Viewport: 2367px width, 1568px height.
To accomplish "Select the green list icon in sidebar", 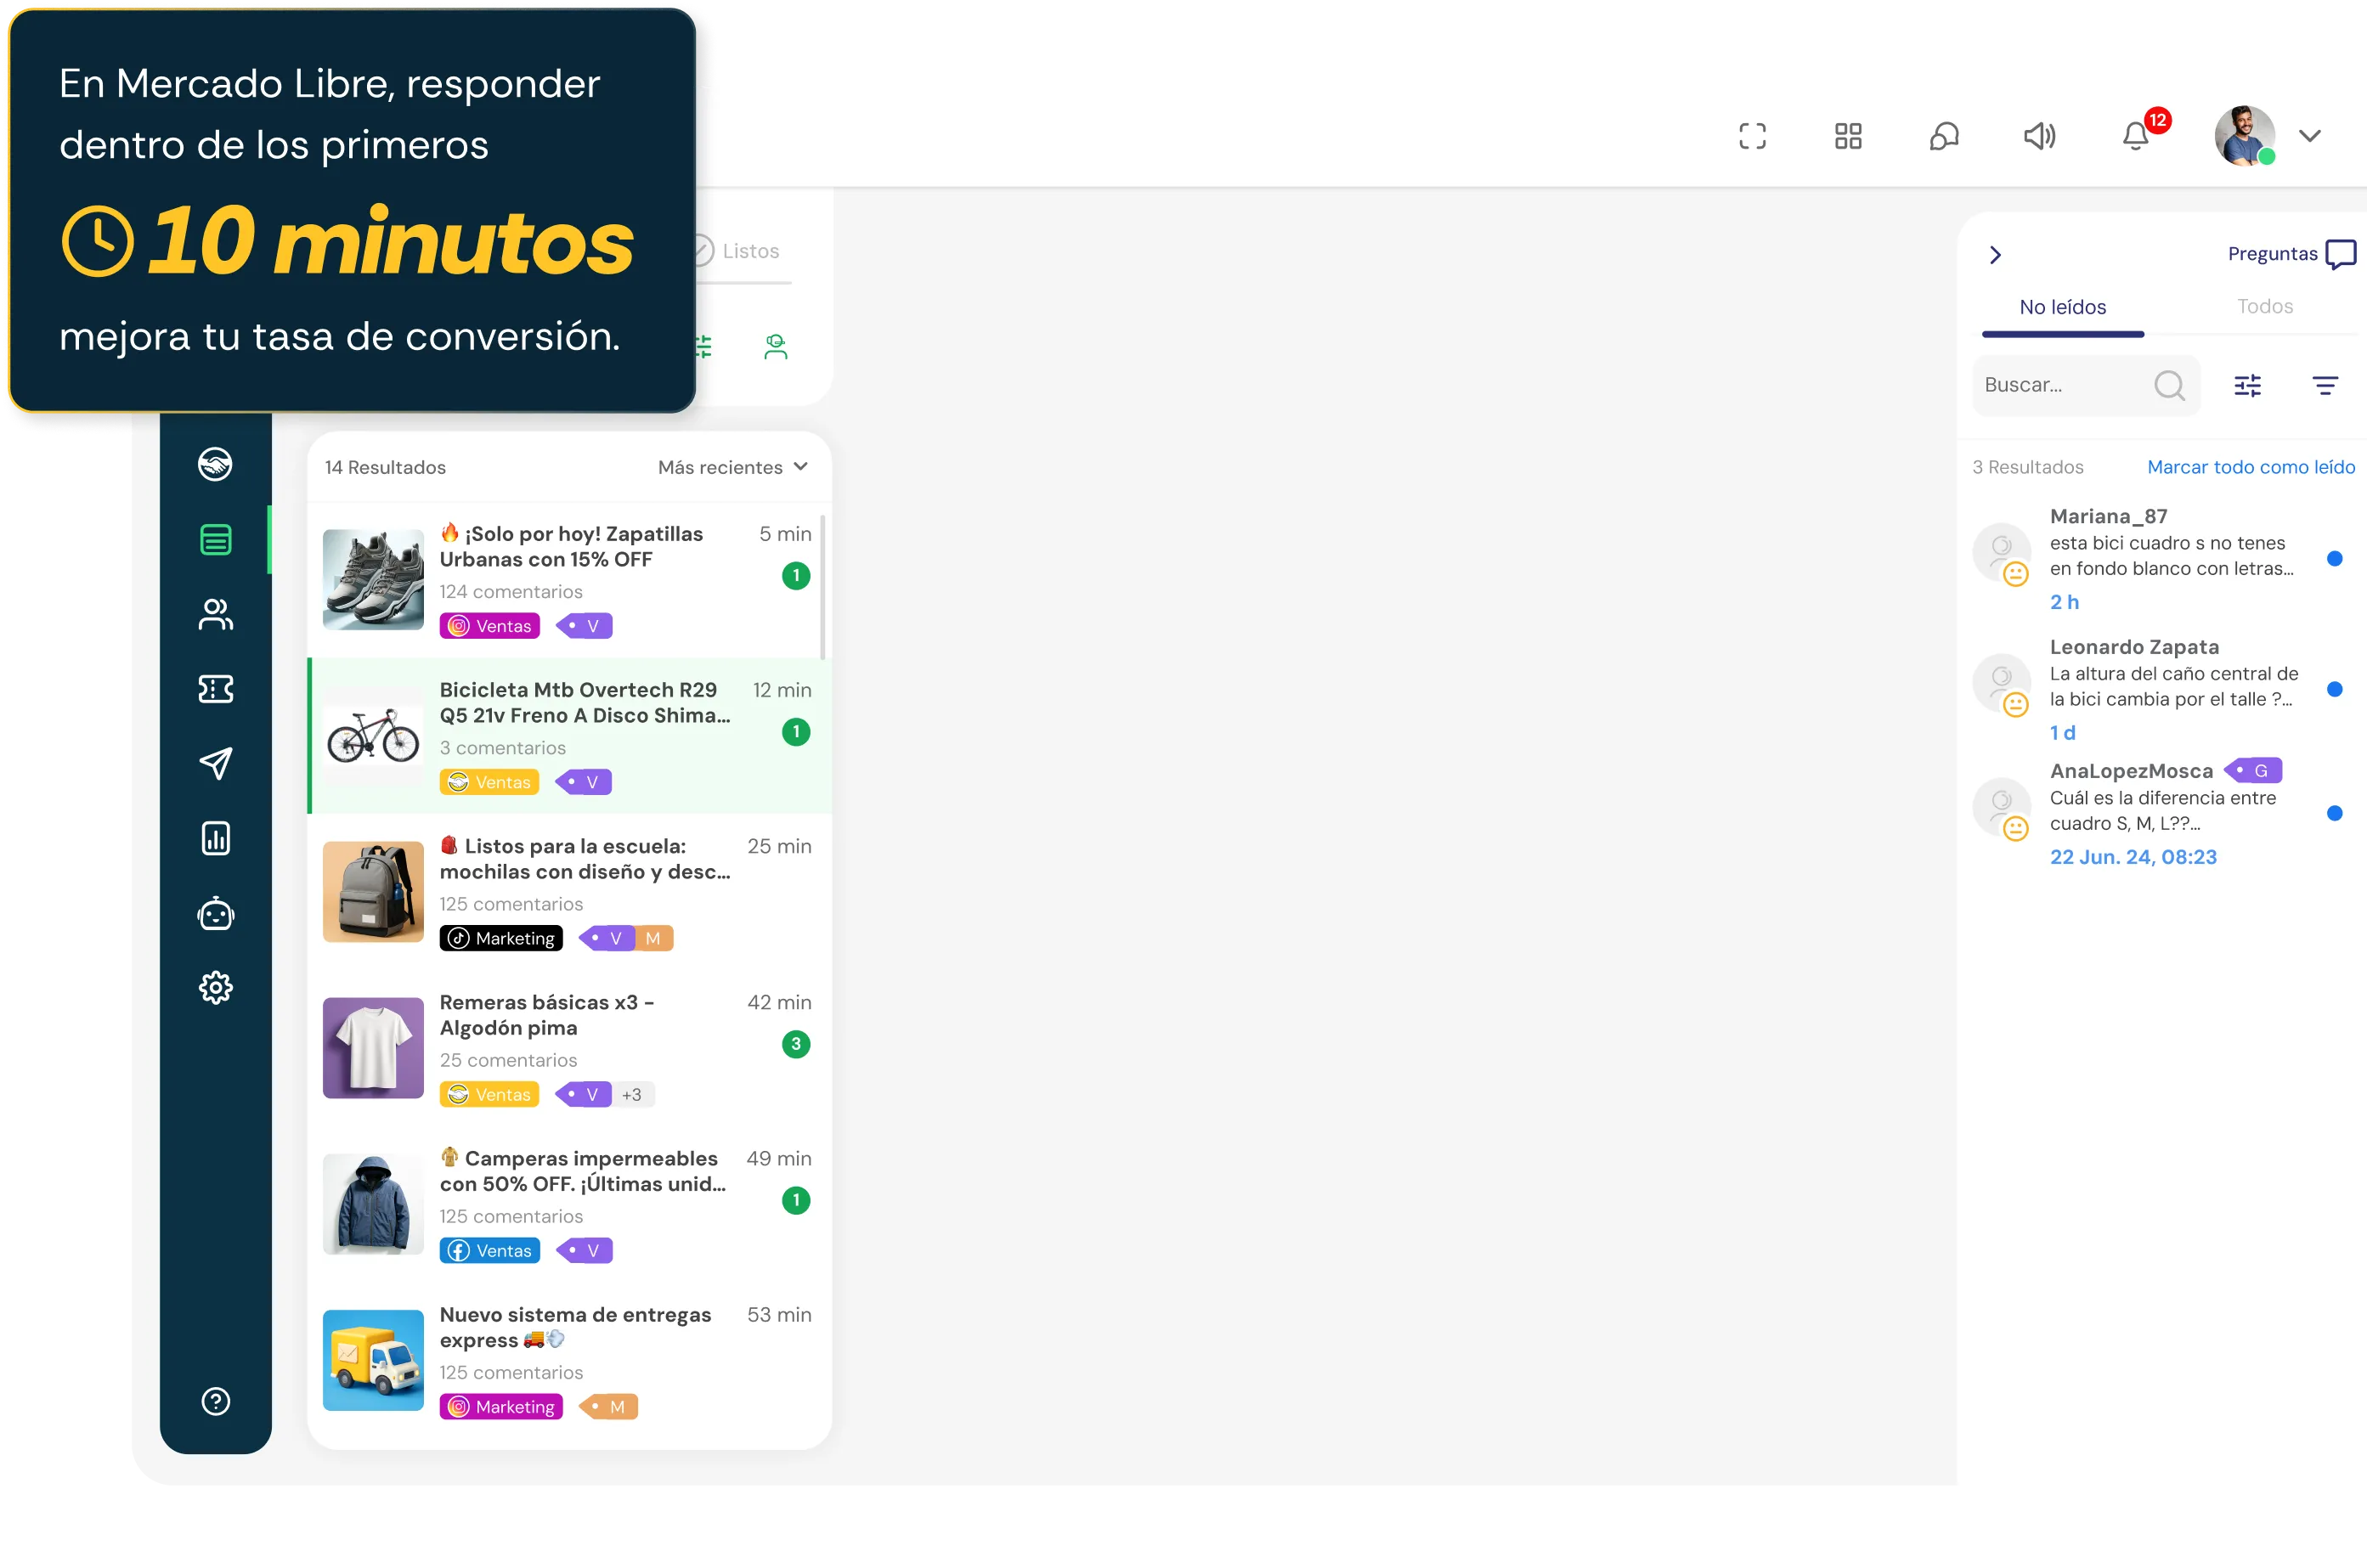I will coord(215,540).
